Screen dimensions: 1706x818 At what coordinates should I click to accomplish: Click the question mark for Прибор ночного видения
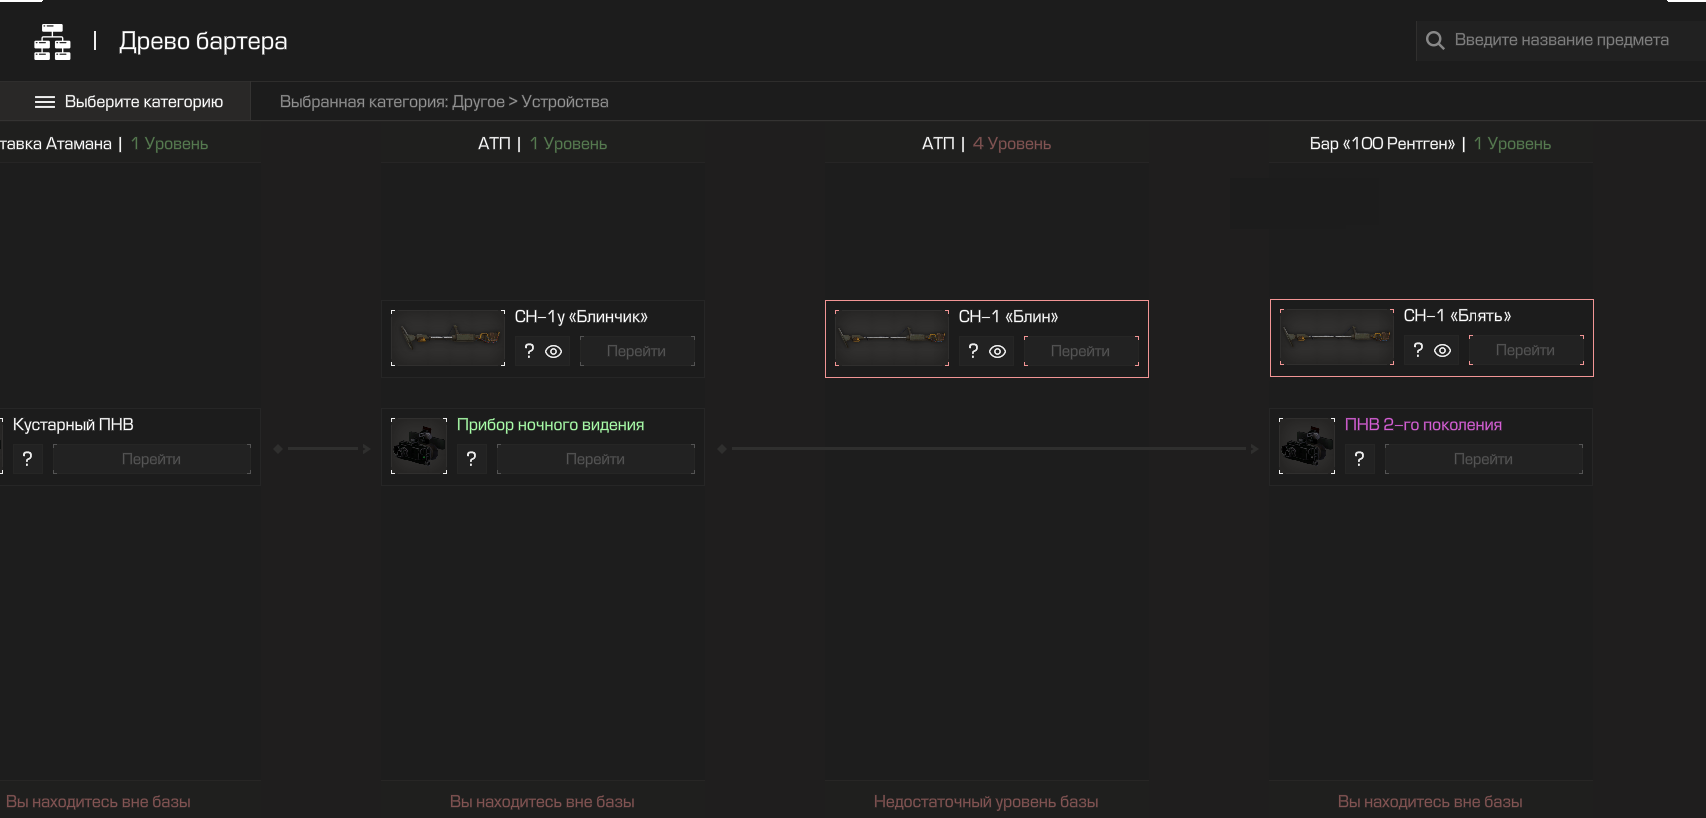click(471, 459)
